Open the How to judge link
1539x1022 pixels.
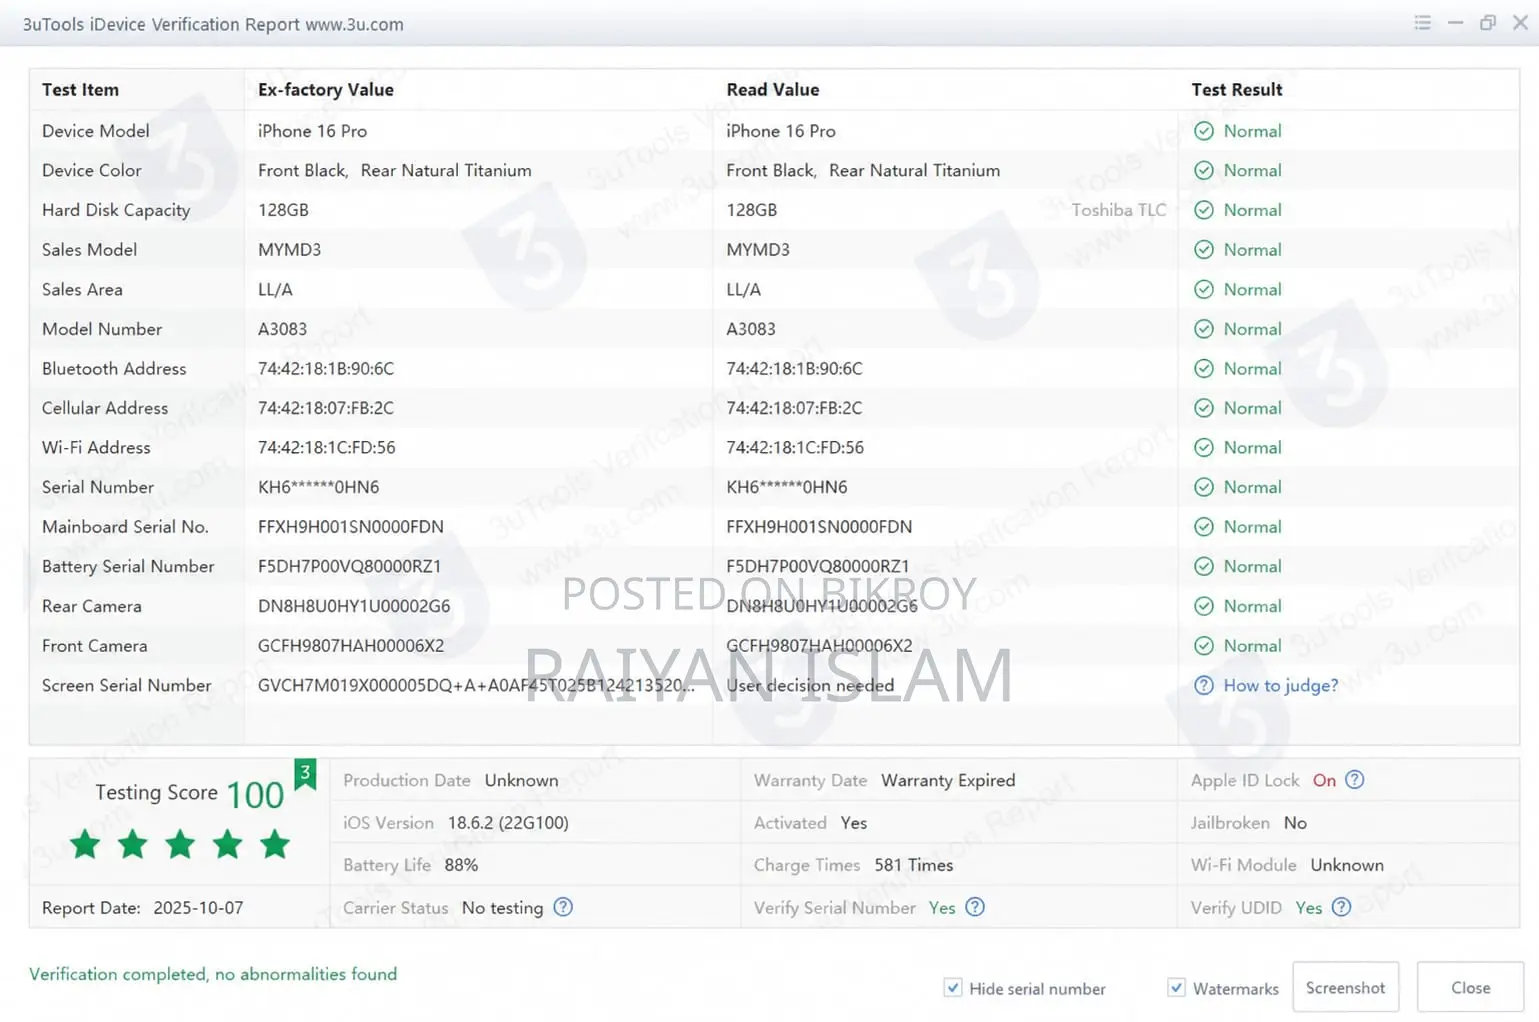[1281, 686]
